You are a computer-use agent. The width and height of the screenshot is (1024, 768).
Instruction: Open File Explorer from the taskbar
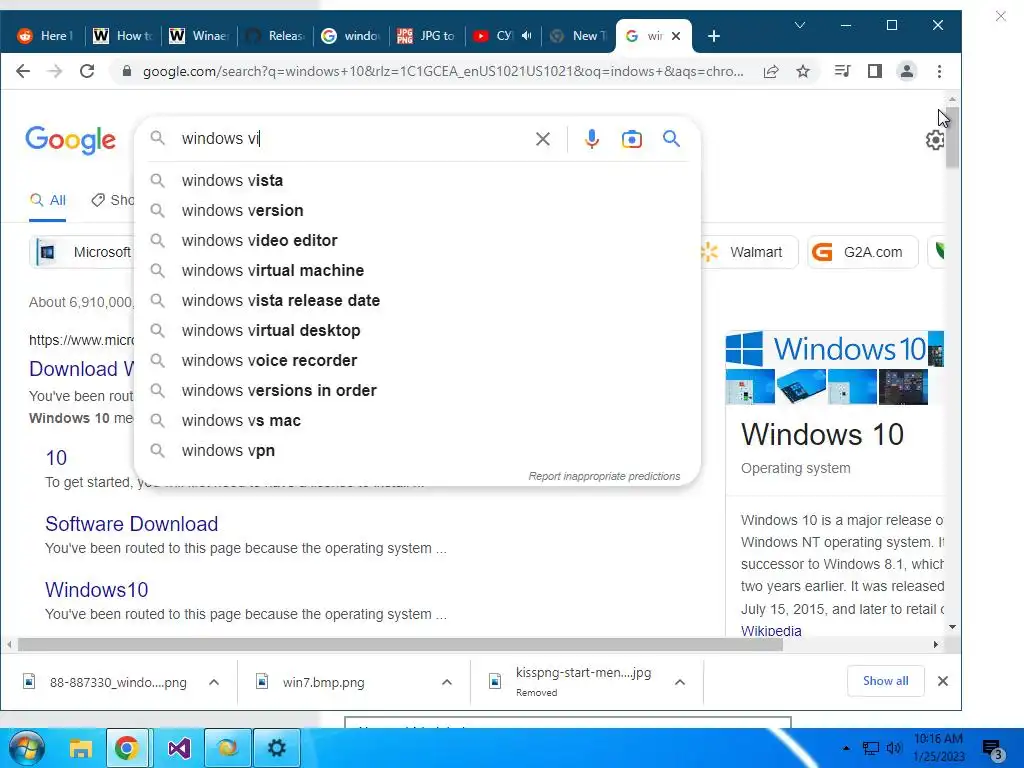[x=80, y=748]
